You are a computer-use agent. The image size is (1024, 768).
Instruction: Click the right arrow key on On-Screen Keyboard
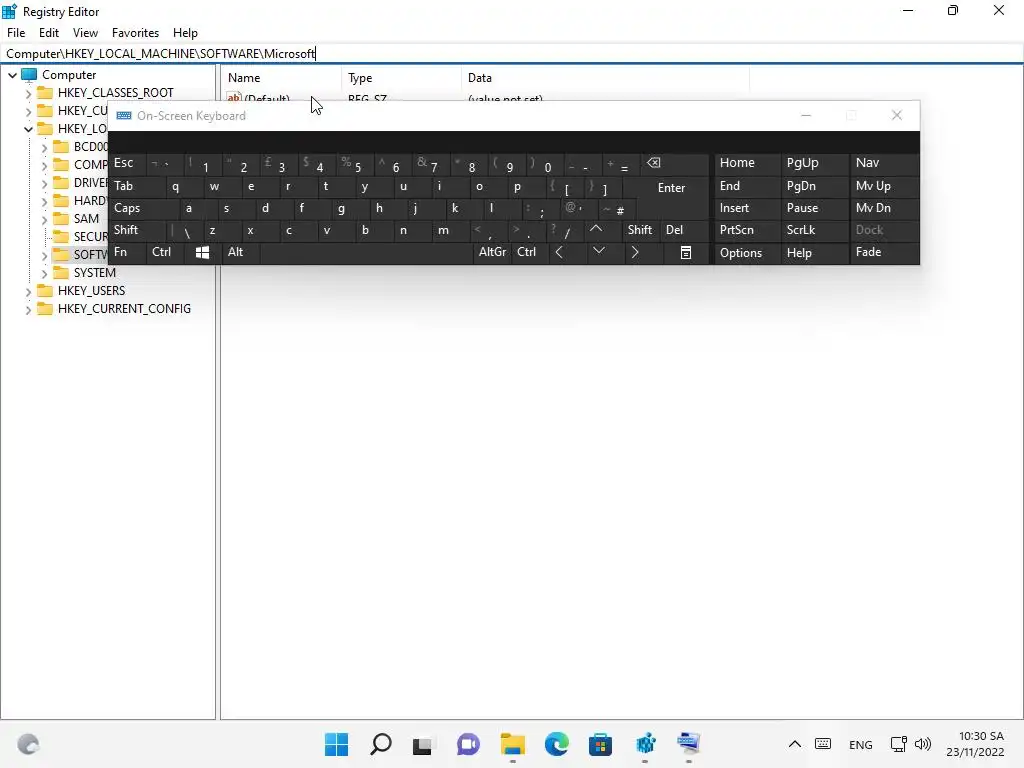pyautogui.click(x=635, y=252)
